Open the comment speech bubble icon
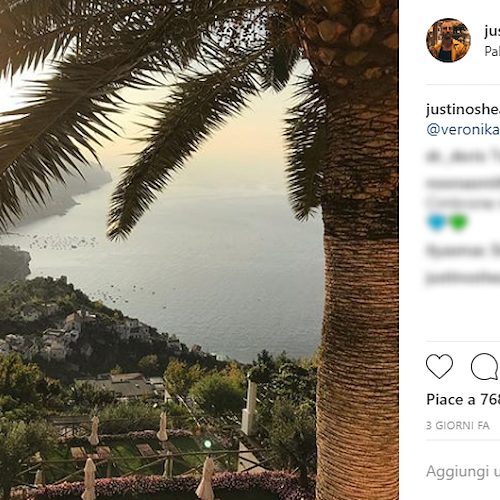500x500 pixels. (485, 366)
